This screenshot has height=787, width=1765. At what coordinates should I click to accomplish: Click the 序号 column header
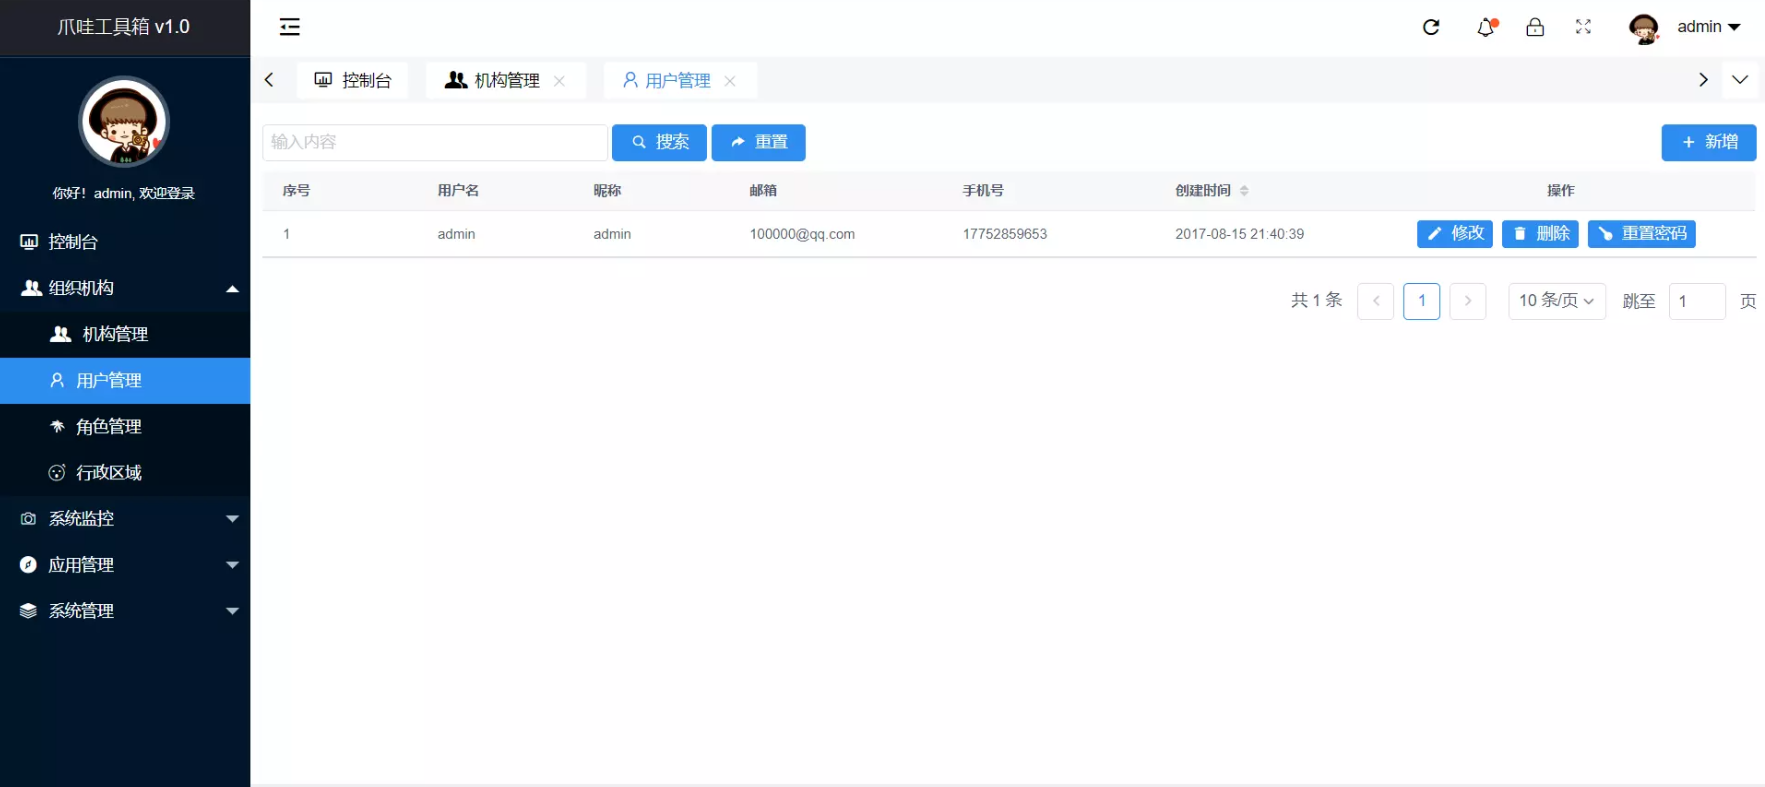[296, 190]
